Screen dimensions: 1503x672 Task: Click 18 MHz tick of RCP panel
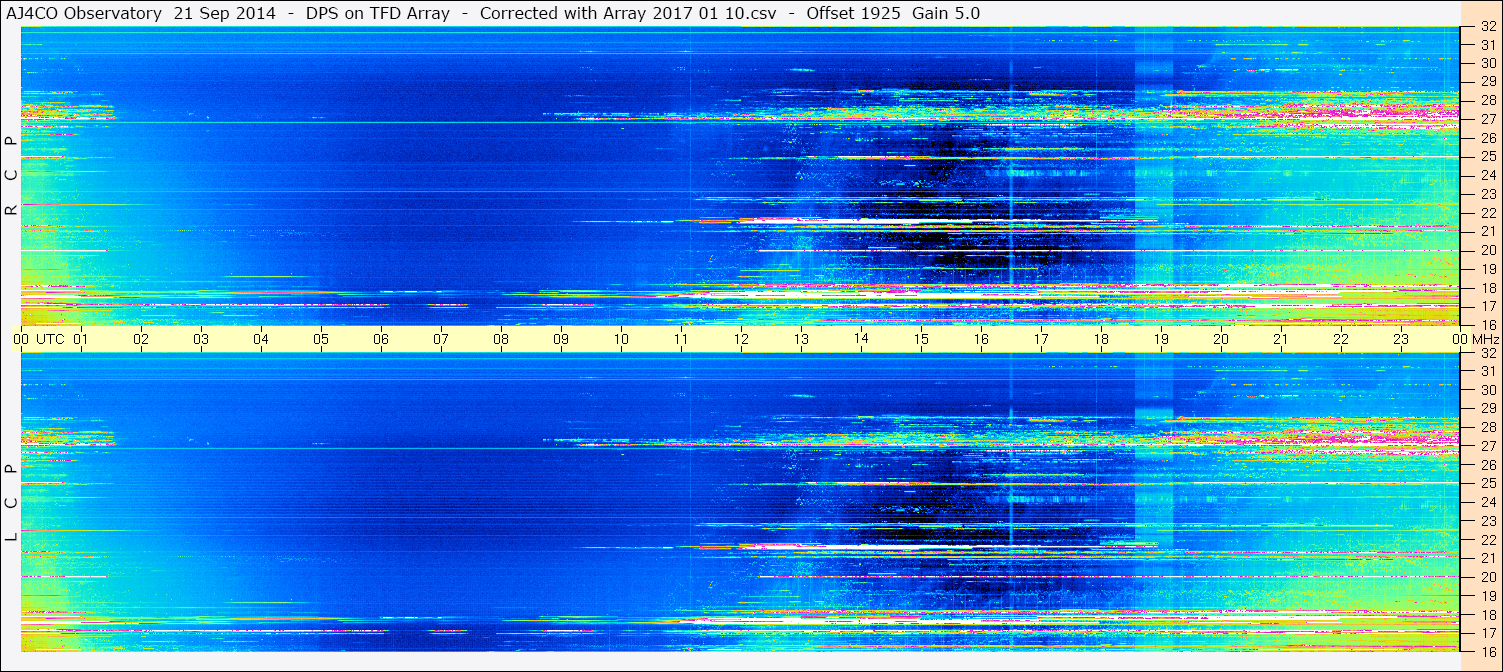pos(1488,287)
